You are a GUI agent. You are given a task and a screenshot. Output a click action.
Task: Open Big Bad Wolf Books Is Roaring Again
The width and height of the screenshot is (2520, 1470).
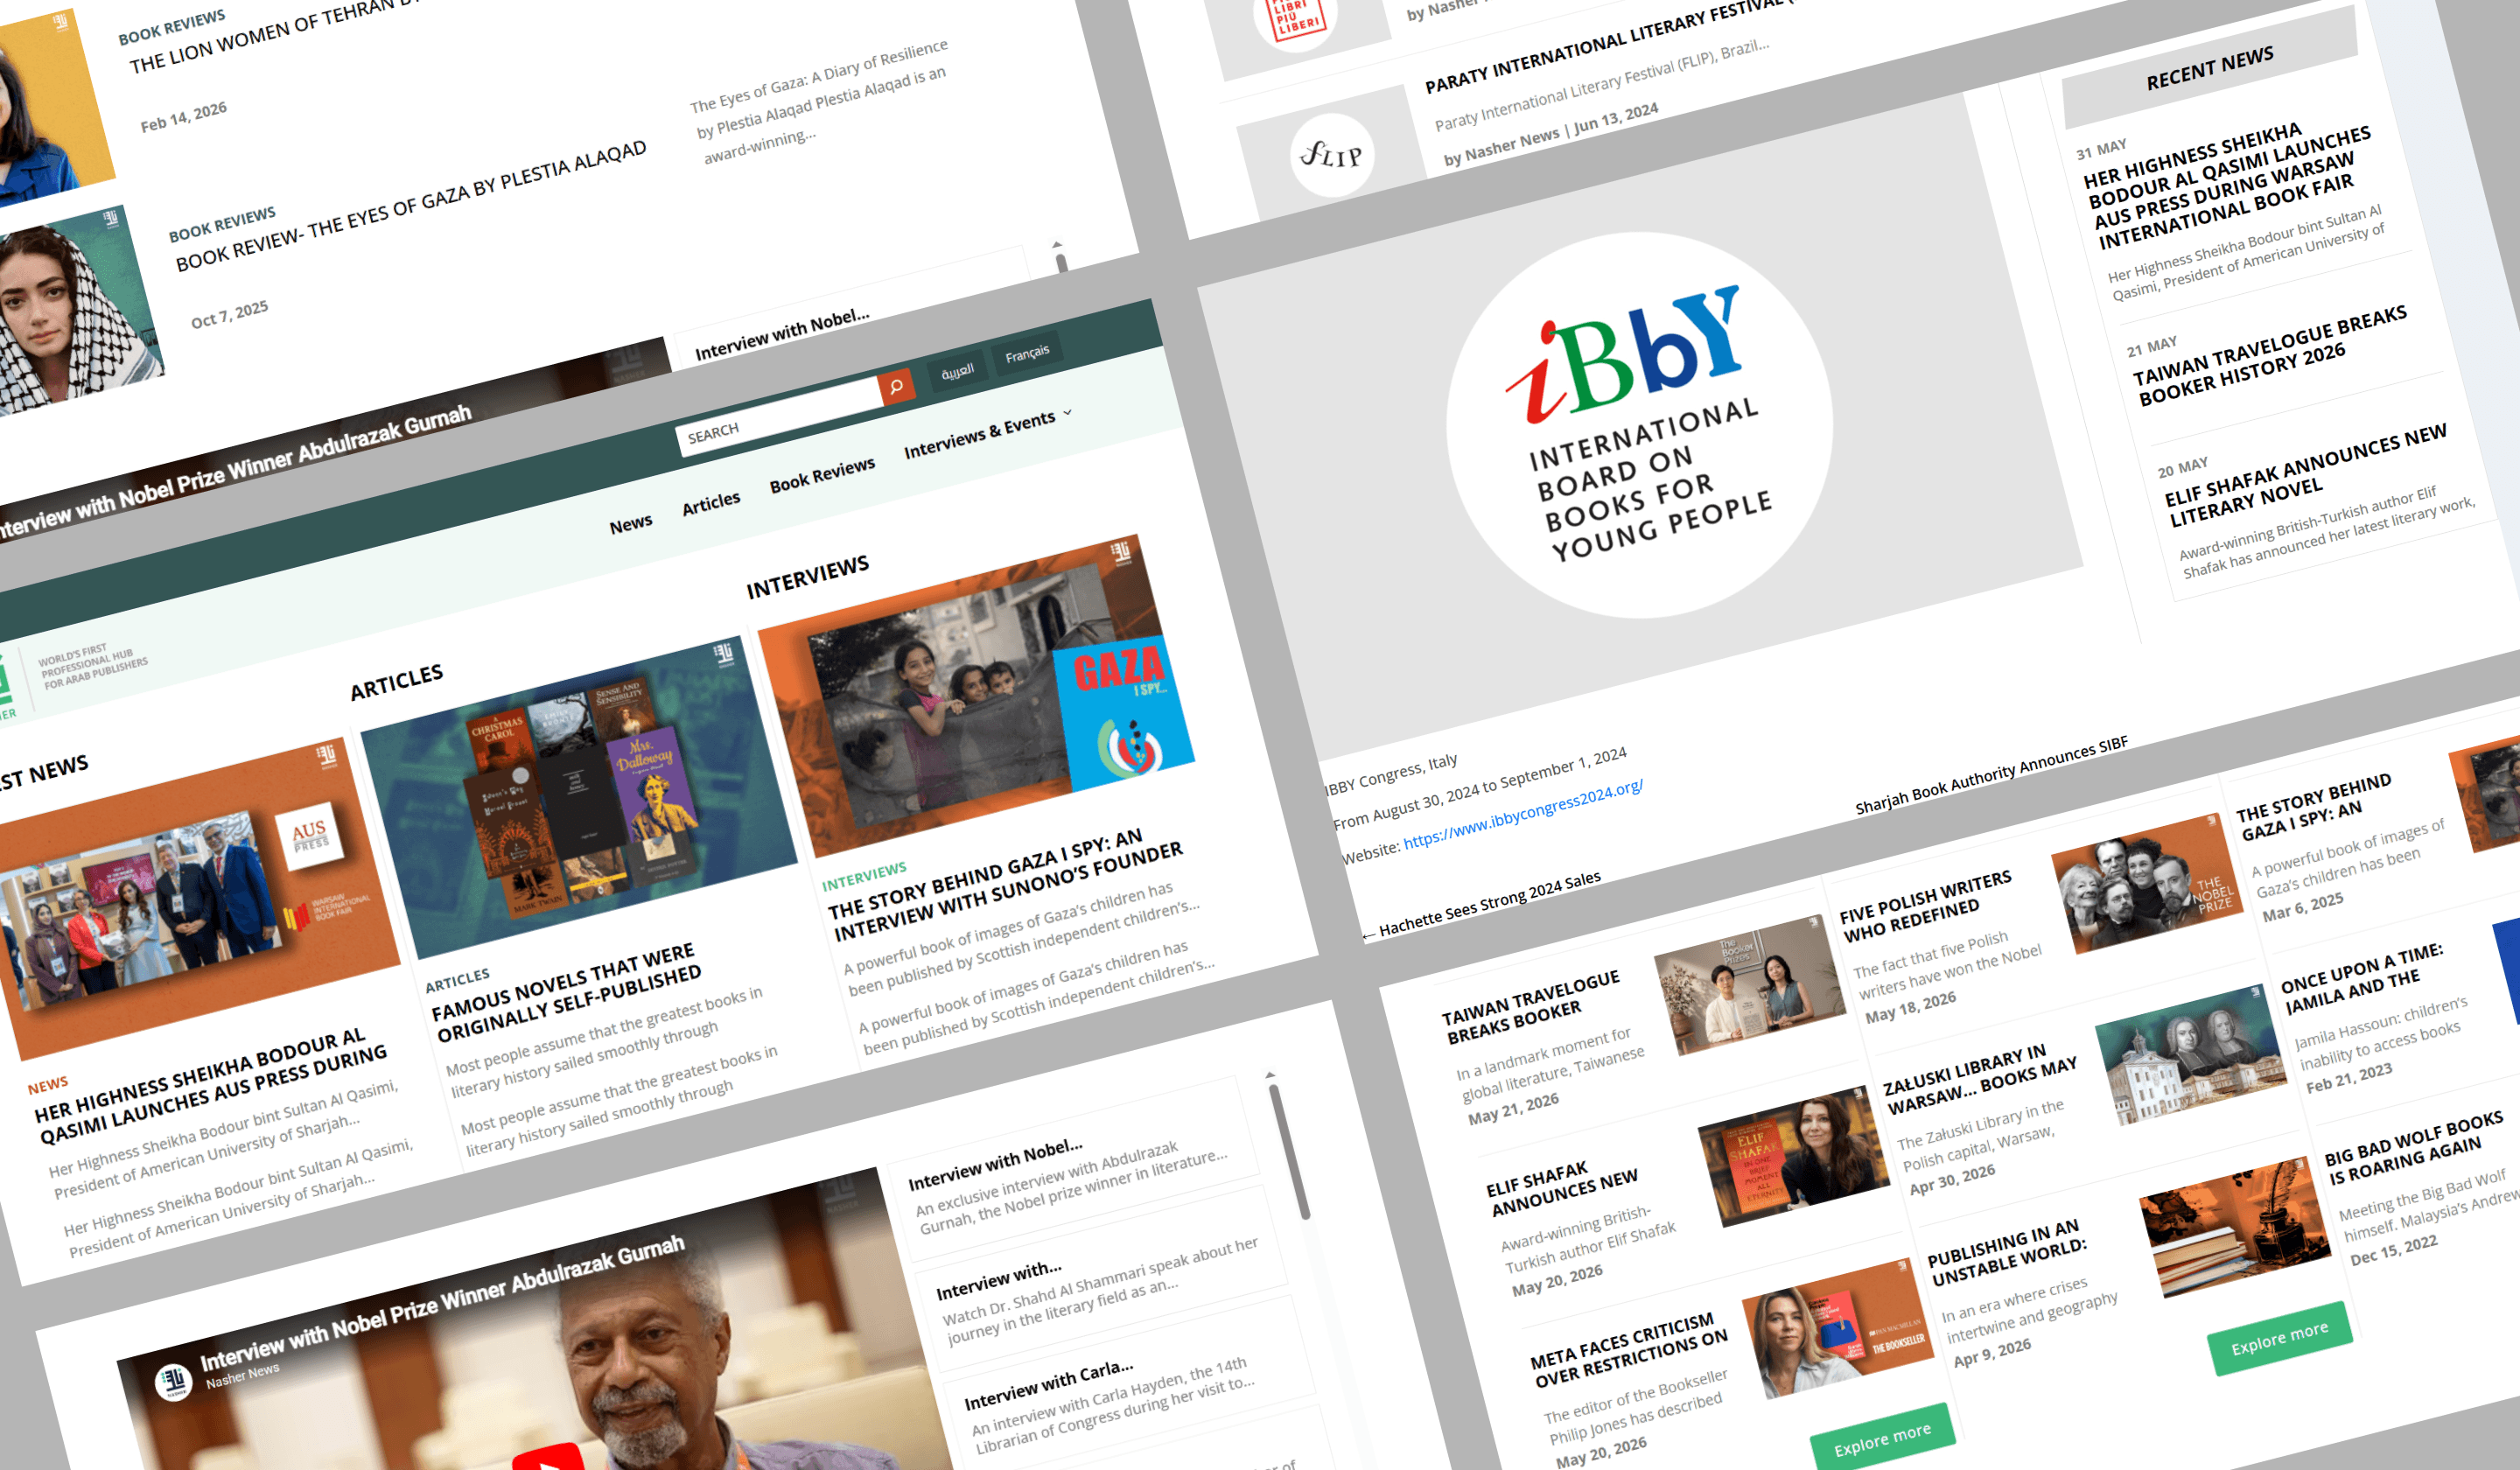(2414, 1148)
